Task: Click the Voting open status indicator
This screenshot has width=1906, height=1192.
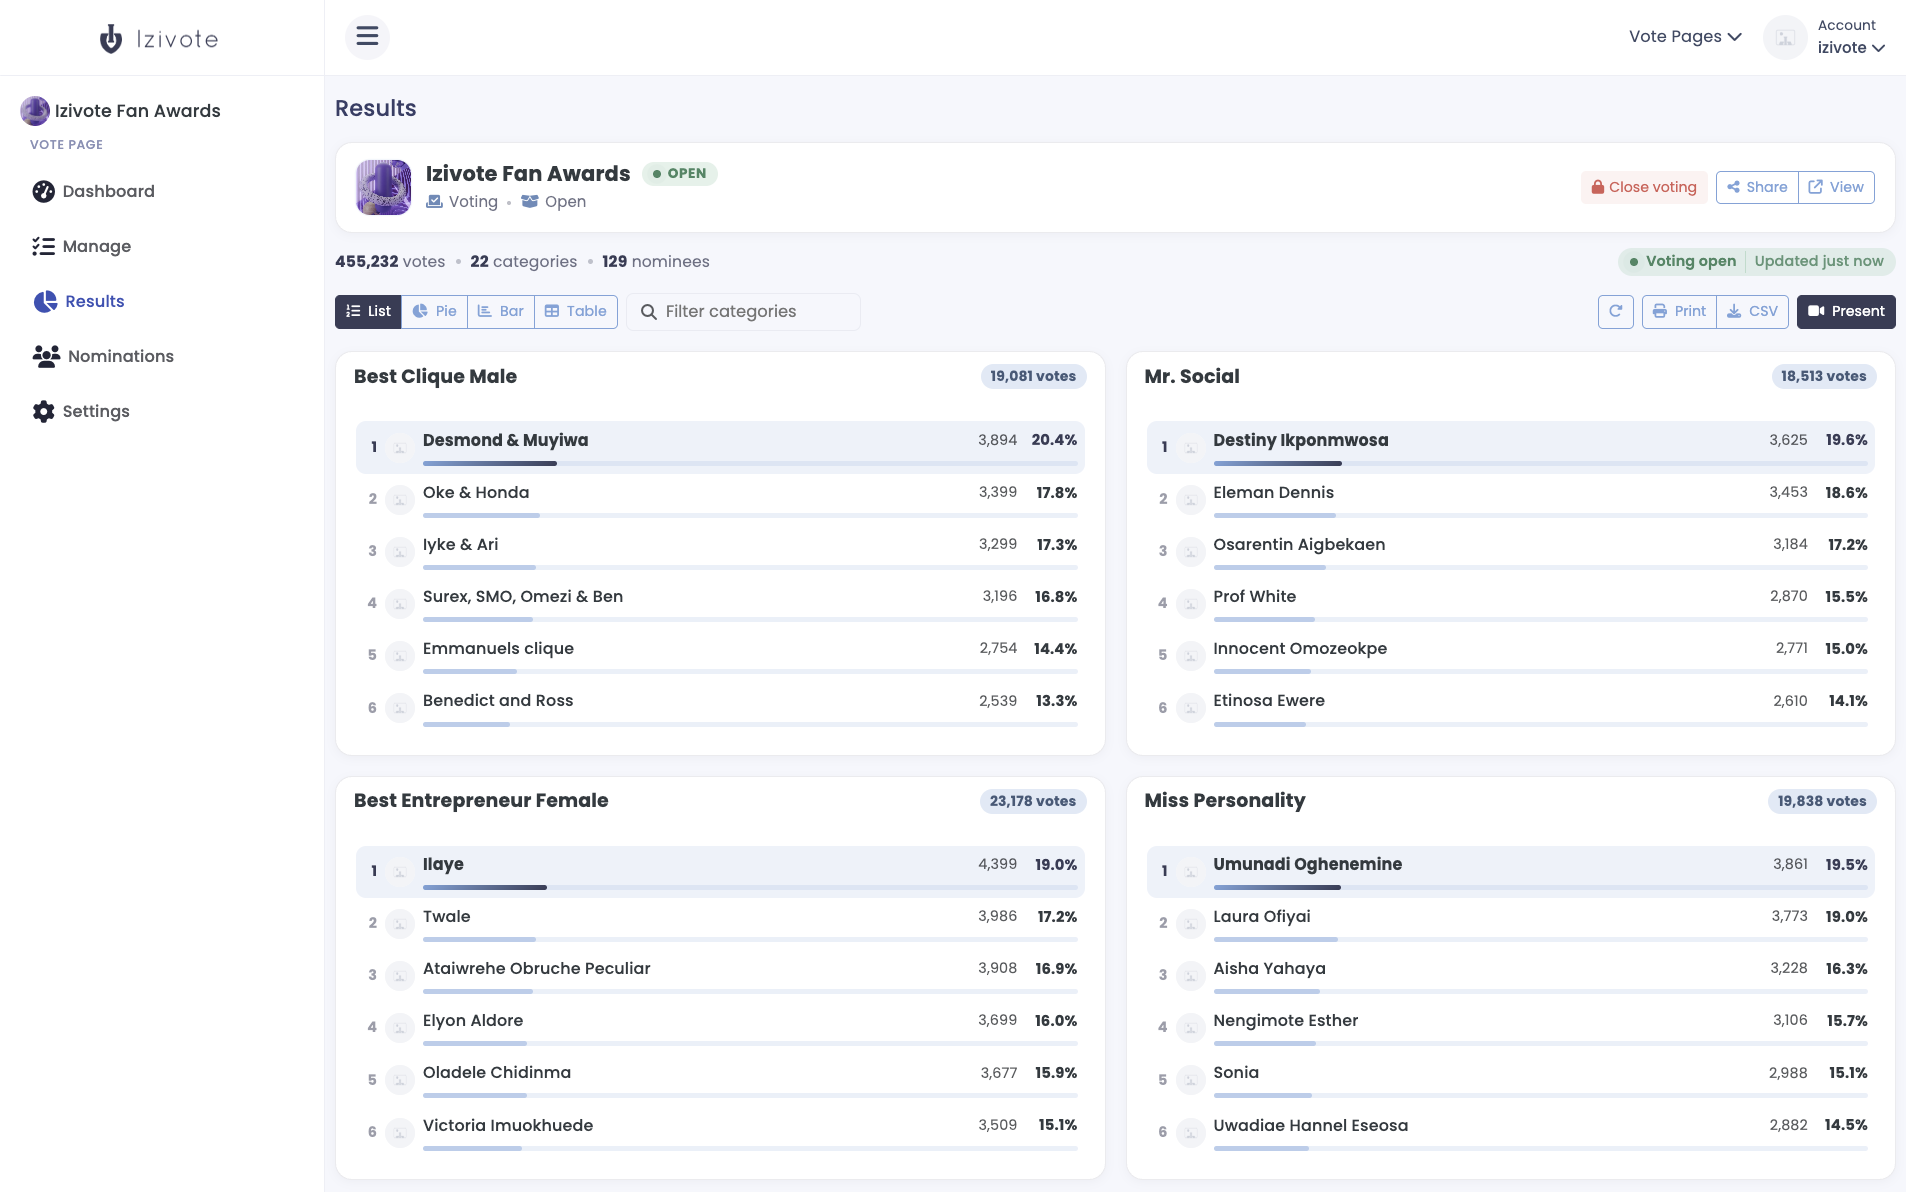Action: [x=1682, y=261]
